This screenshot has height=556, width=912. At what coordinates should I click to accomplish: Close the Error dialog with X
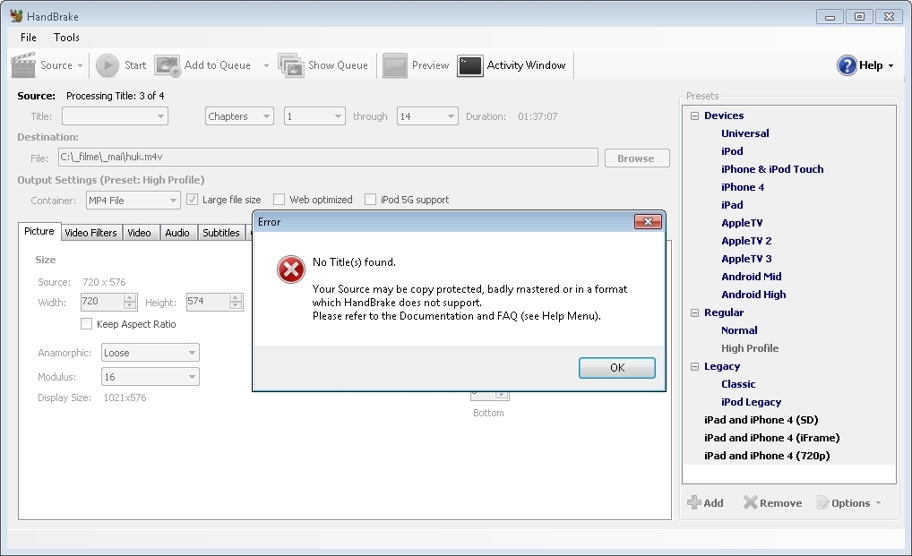[x=648, y=222]
